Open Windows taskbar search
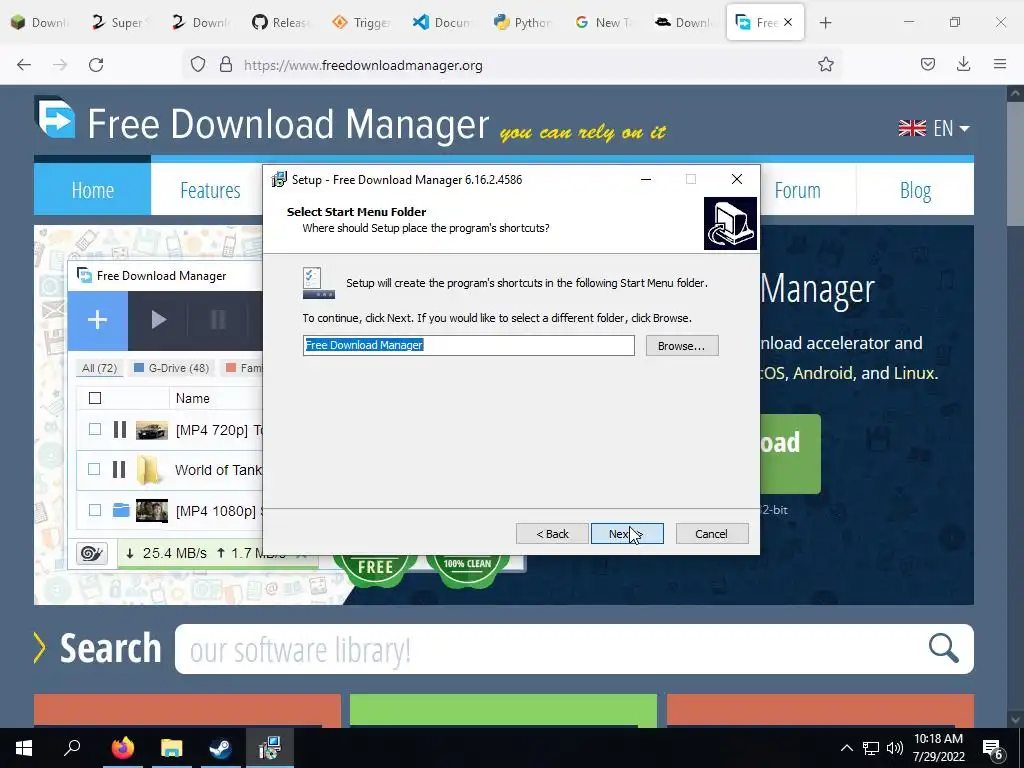1024x768 pixels. (72, 748)
